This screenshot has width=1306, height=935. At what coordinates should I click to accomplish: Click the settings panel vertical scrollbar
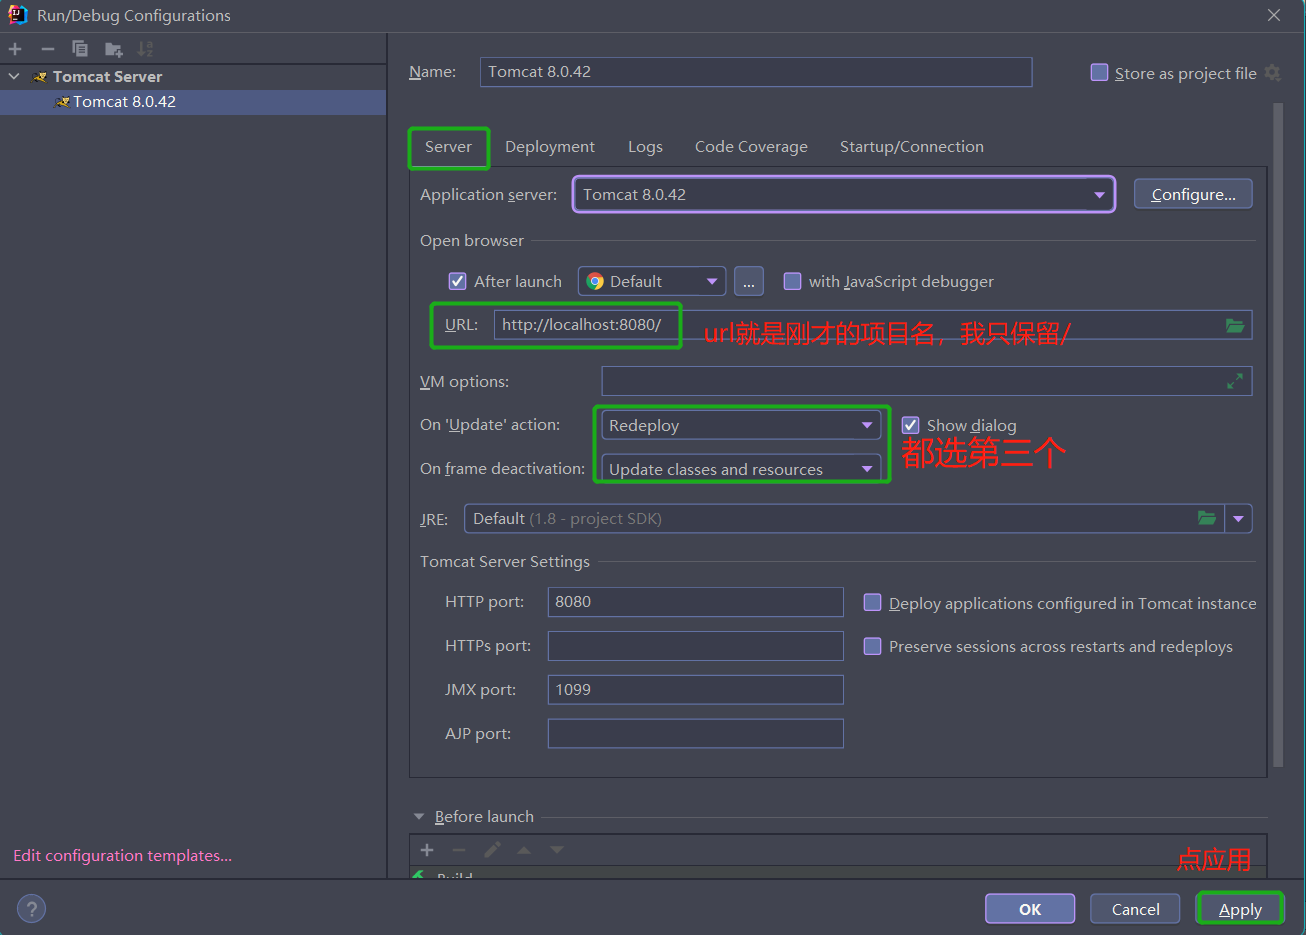pos(1278,435)
